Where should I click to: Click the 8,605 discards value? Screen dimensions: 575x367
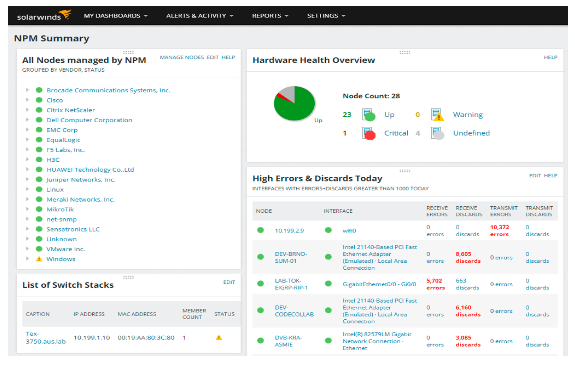[x=468, y=257]
